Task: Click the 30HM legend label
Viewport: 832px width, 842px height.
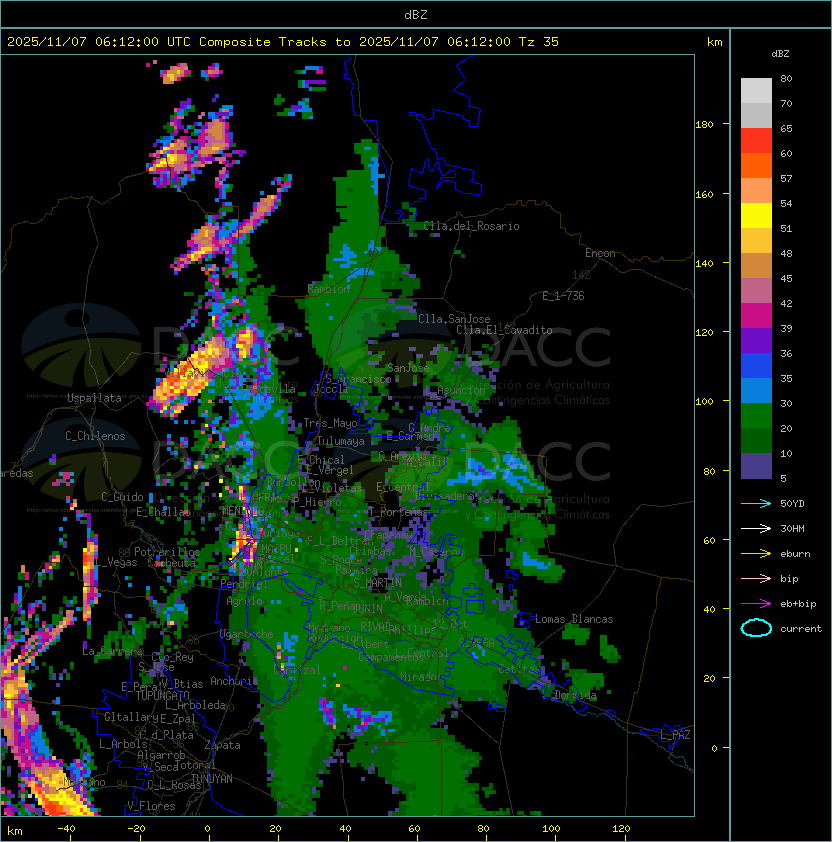Action: (x=792, y=528)
